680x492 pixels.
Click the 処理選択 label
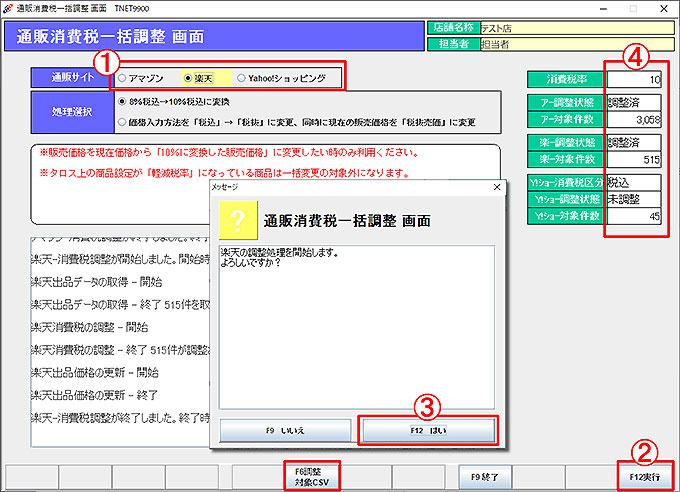tap(72, 112)
